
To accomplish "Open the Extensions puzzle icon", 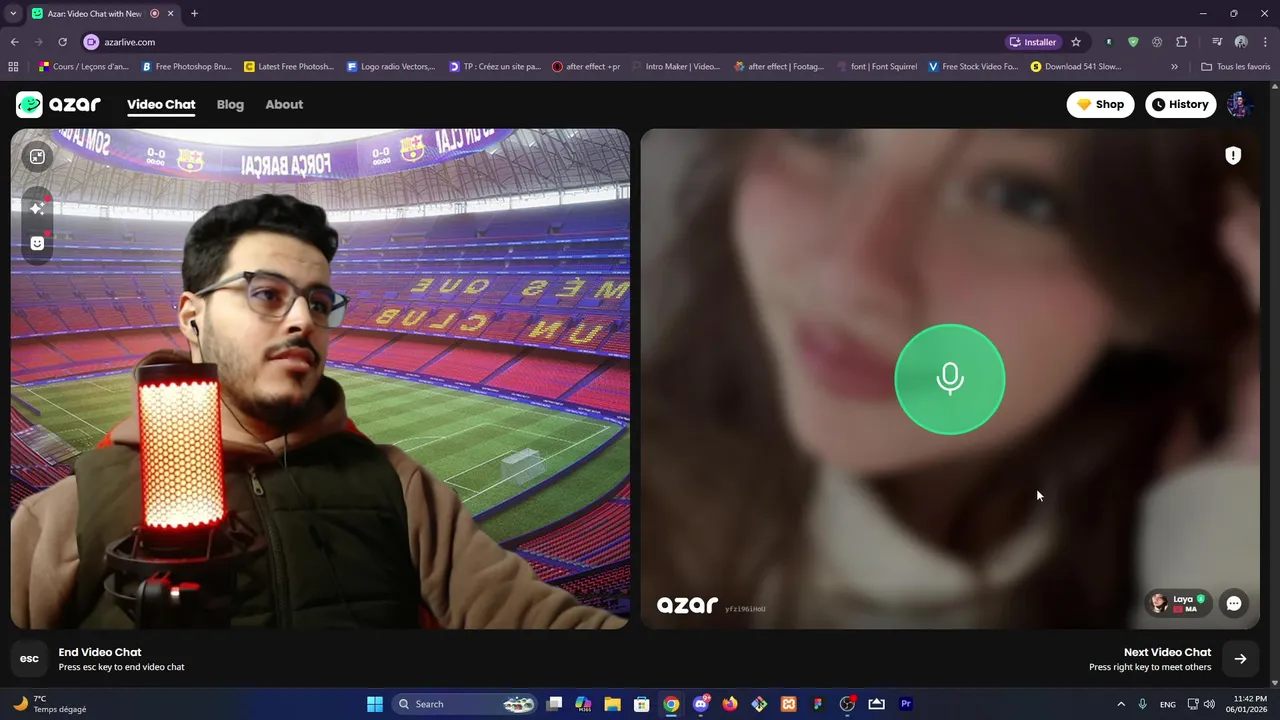I will [x=1182, y=42].
